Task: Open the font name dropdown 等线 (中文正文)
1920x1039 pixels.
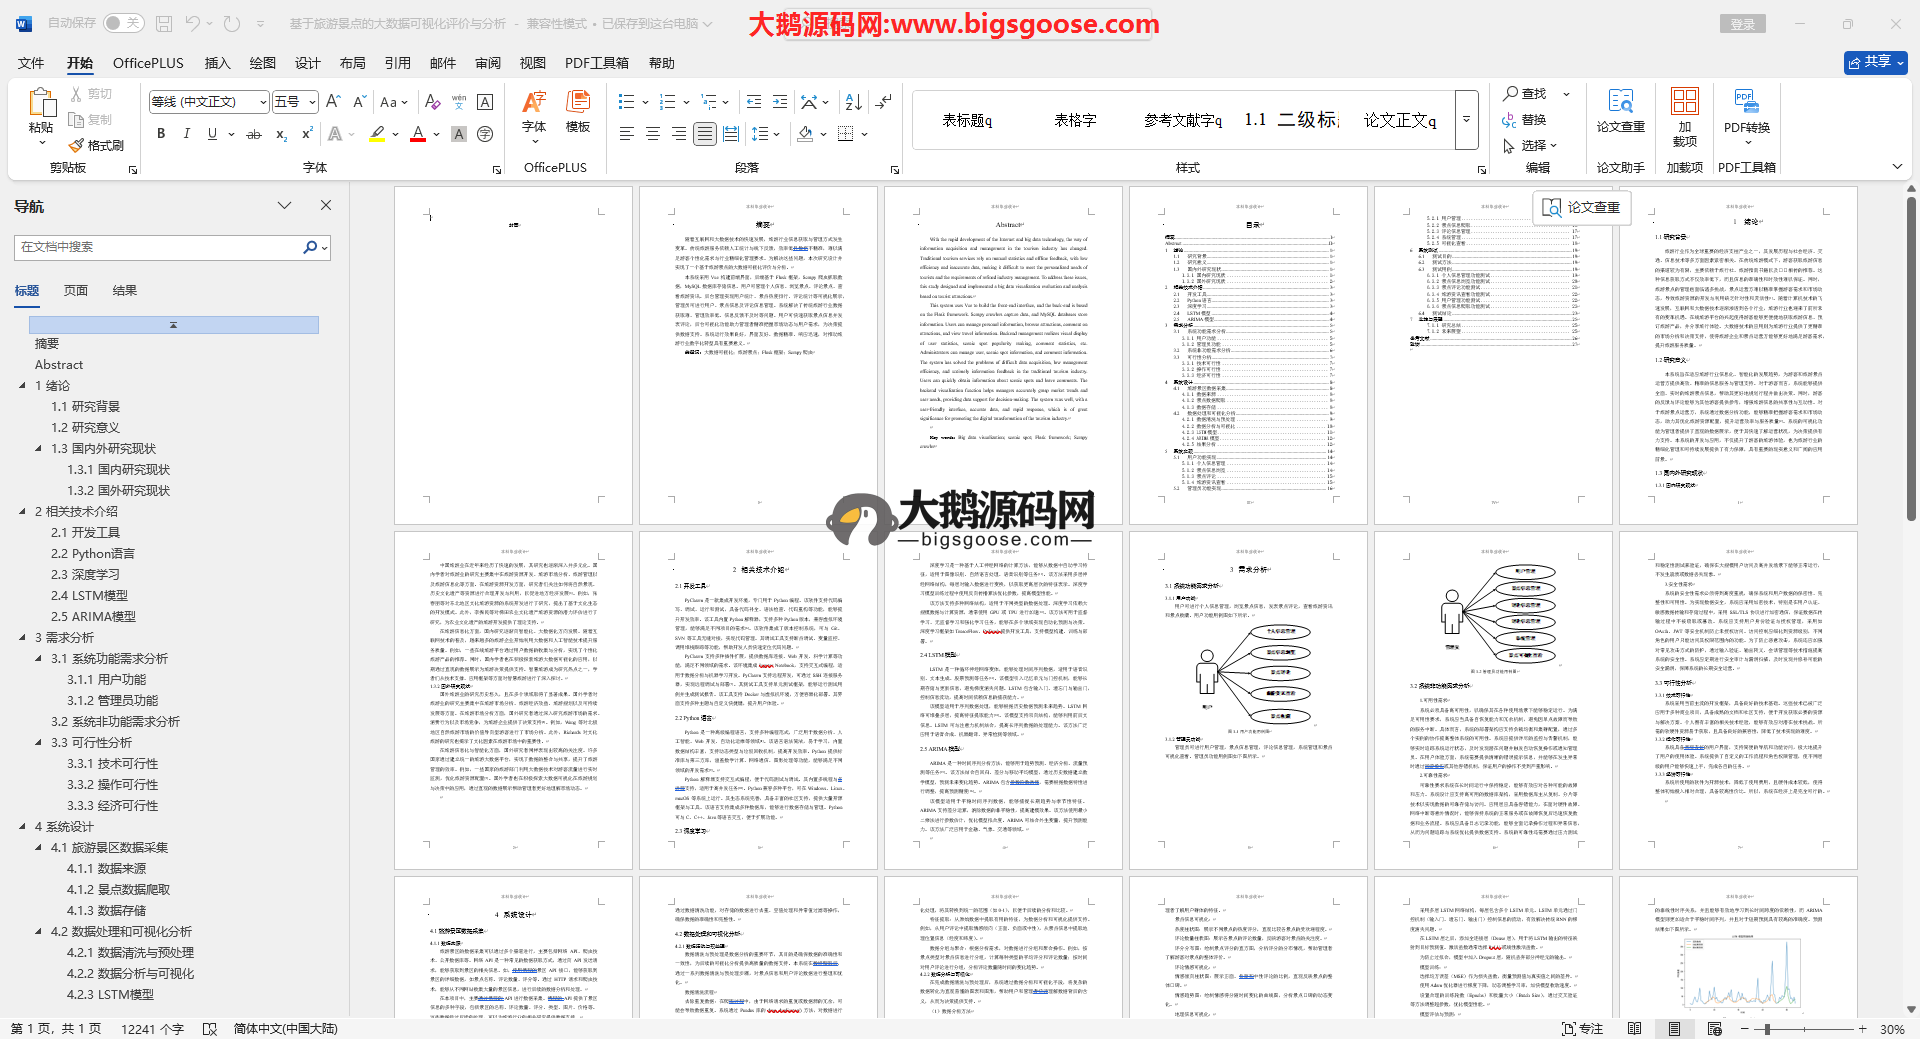Action: pos(263,102)
